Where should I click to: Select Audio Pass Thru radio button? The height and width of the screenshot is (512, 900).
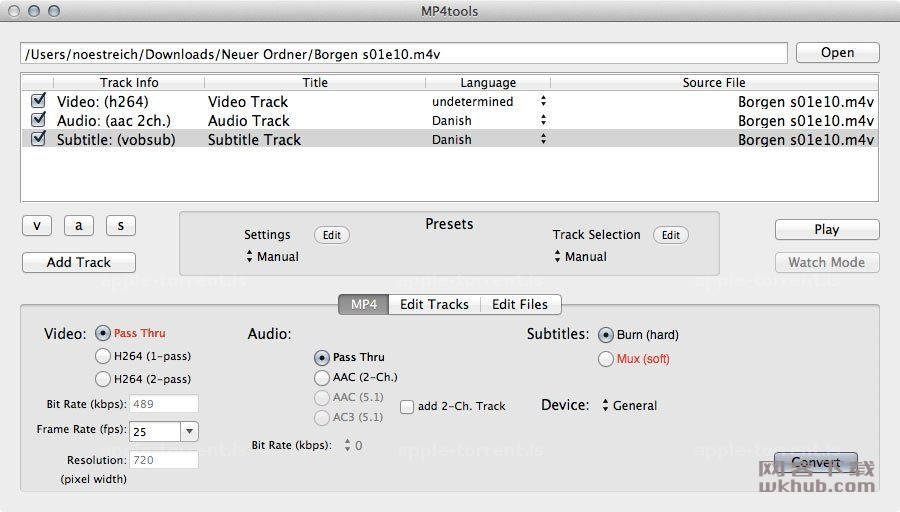pyautogui.click(x=322, y=358)
